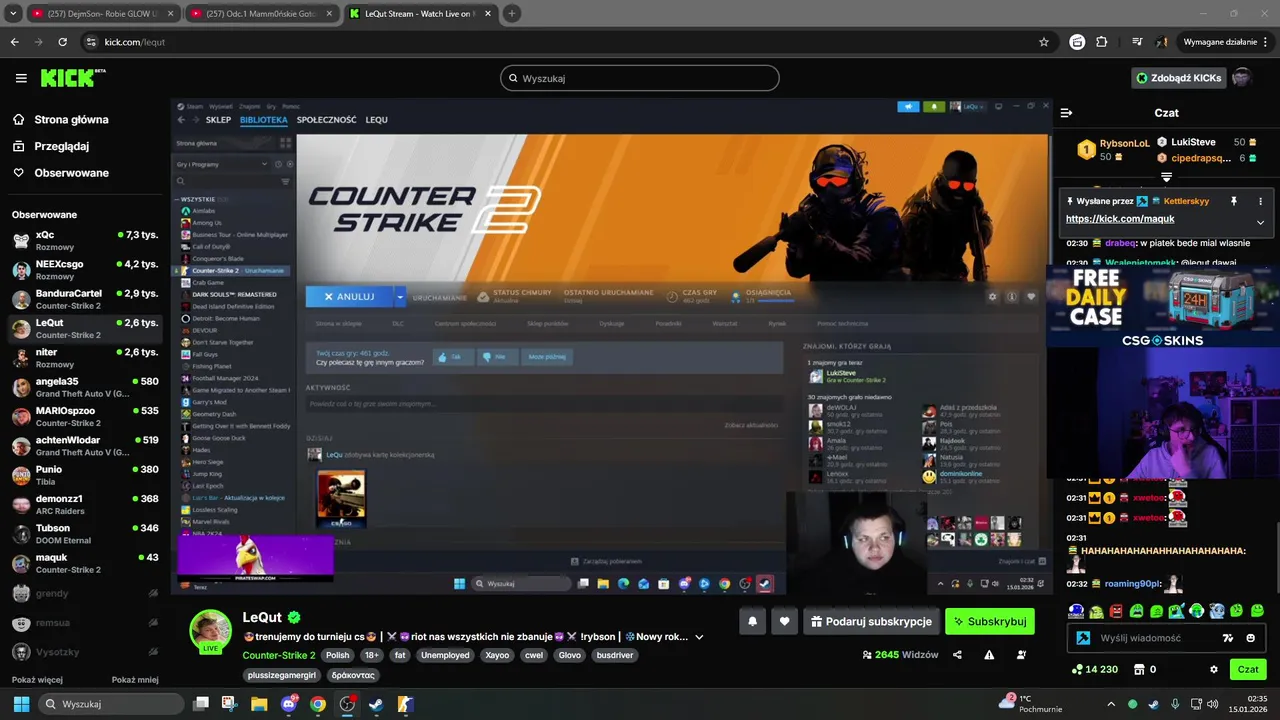
Task: Click the Windows taskbar Wyszukaj search box
Action: click(112, 704)
